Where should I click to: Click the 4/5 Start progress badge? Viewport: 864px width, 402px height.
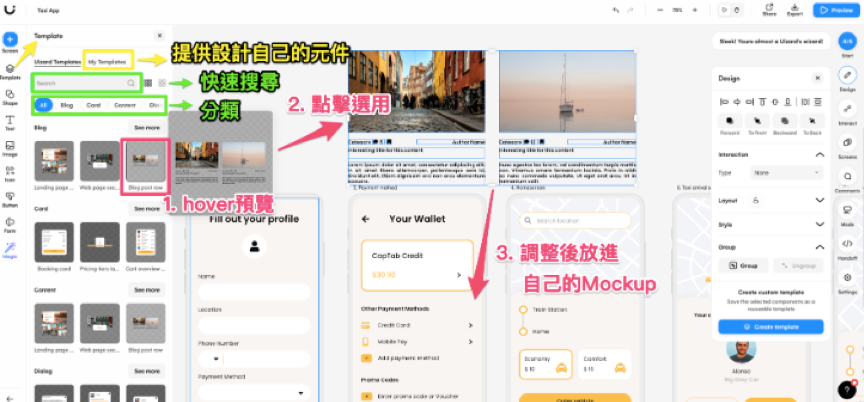[x=847, y=41]
